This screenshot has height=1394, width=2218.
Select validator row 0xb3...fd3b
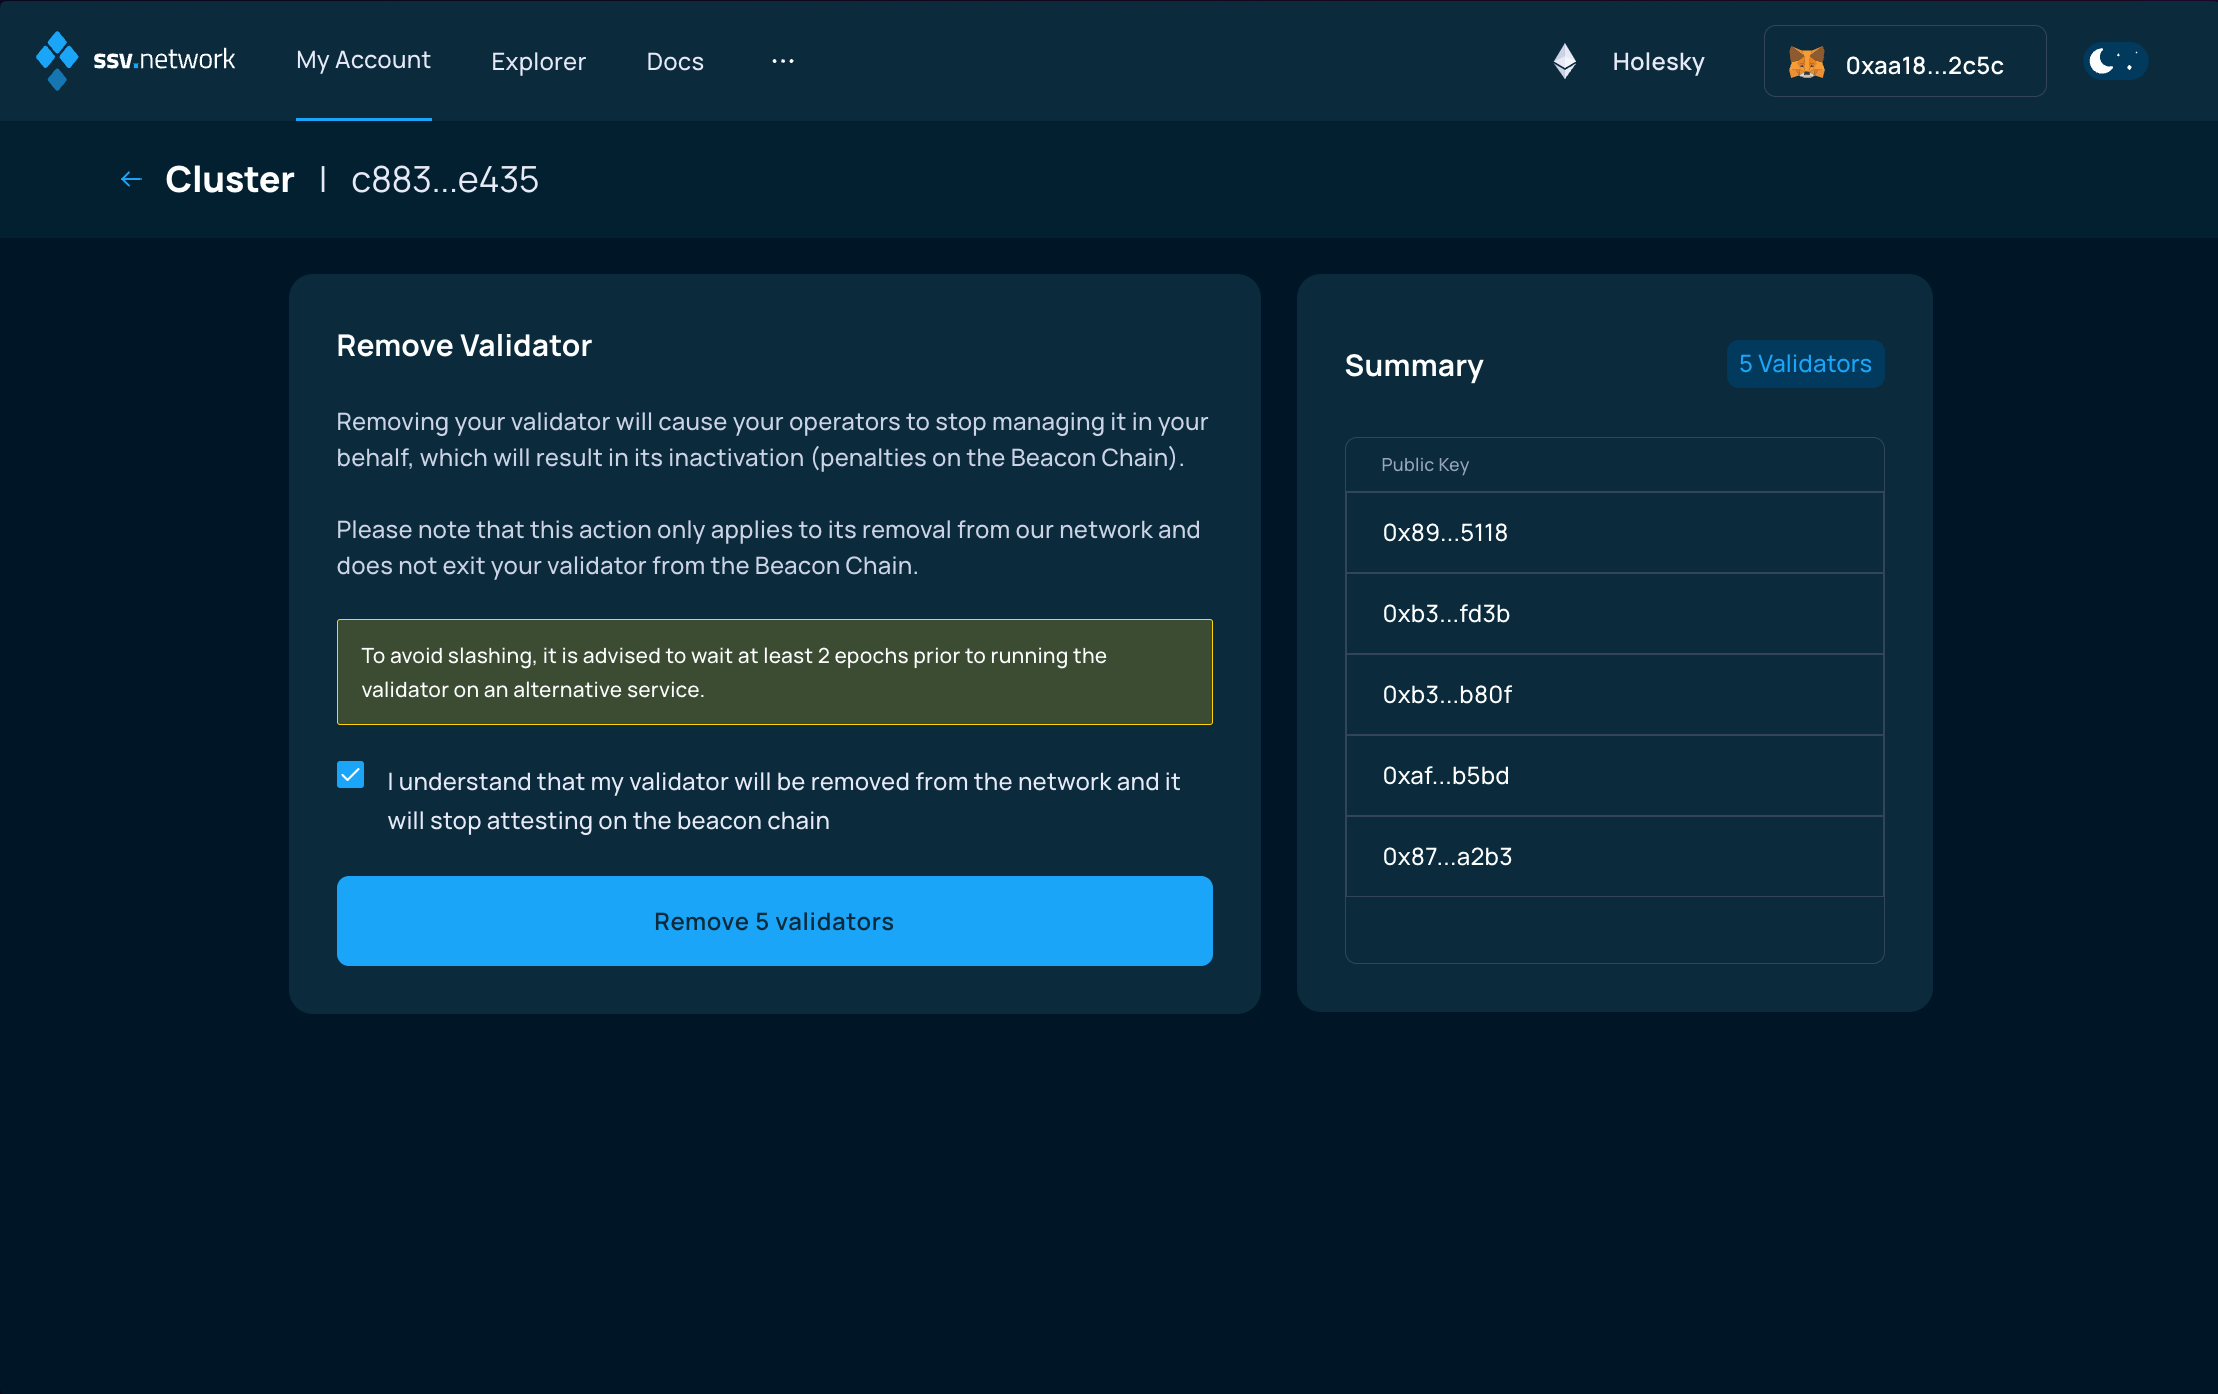(1615, 614)
